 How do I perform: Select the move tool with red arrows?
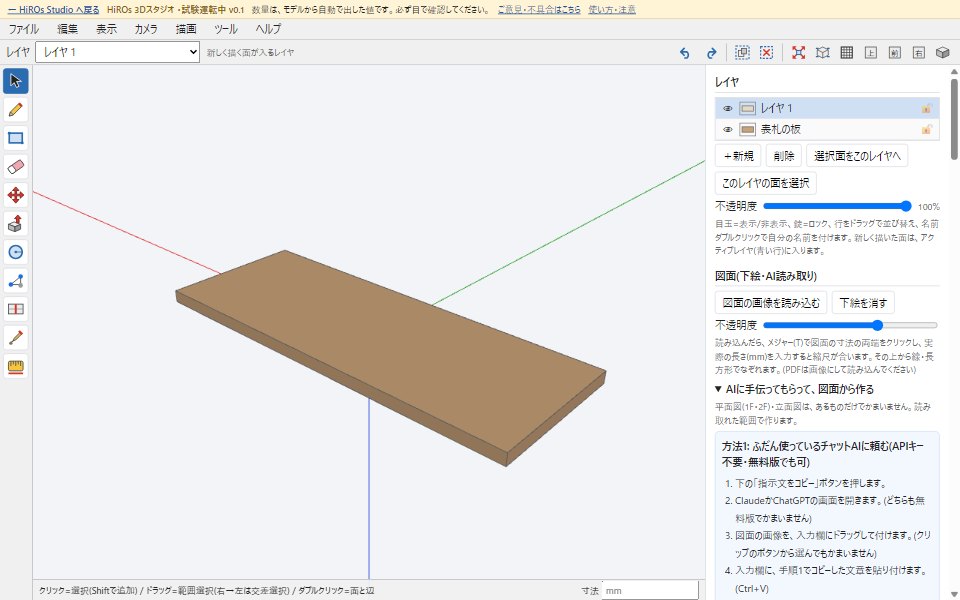point(16,195)
